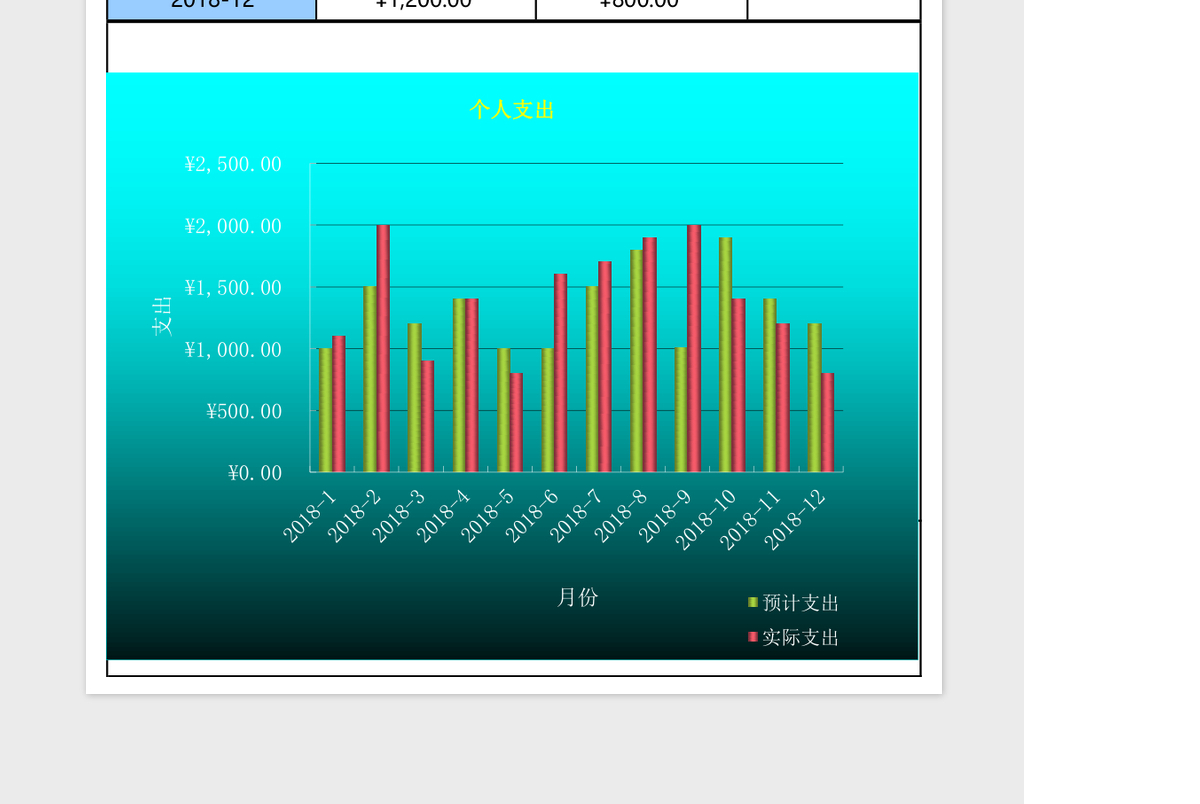Select the red 实际支出 bar for 2018-6
1200x804 pixels.
click(561, 373)
